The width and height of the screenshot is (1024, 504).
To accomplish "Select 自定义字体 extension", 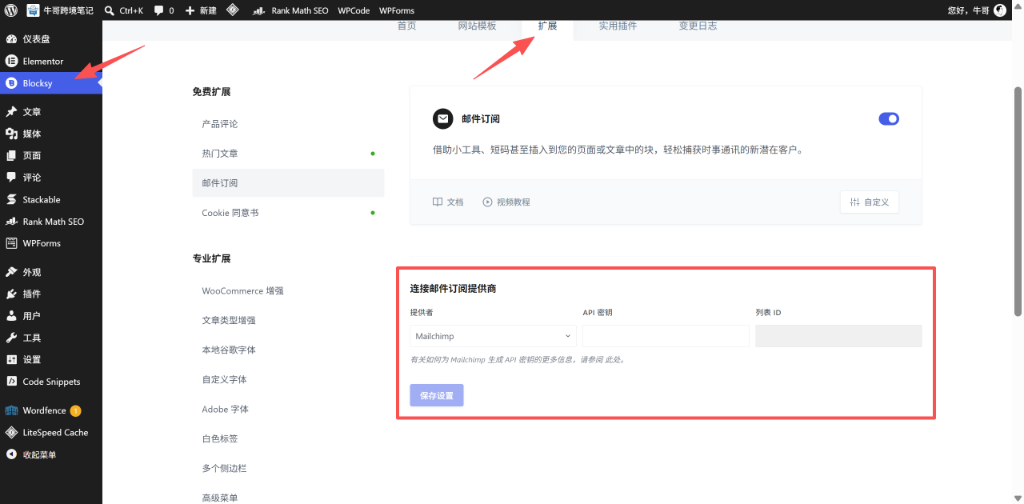I will click(288, 379).
